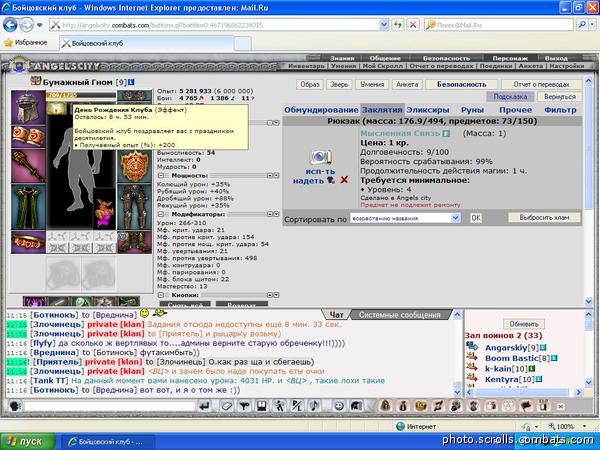This screenshot has height=450, width=600.
Task: Select the equipped mace weapon slot
Action: pos(28,166)
